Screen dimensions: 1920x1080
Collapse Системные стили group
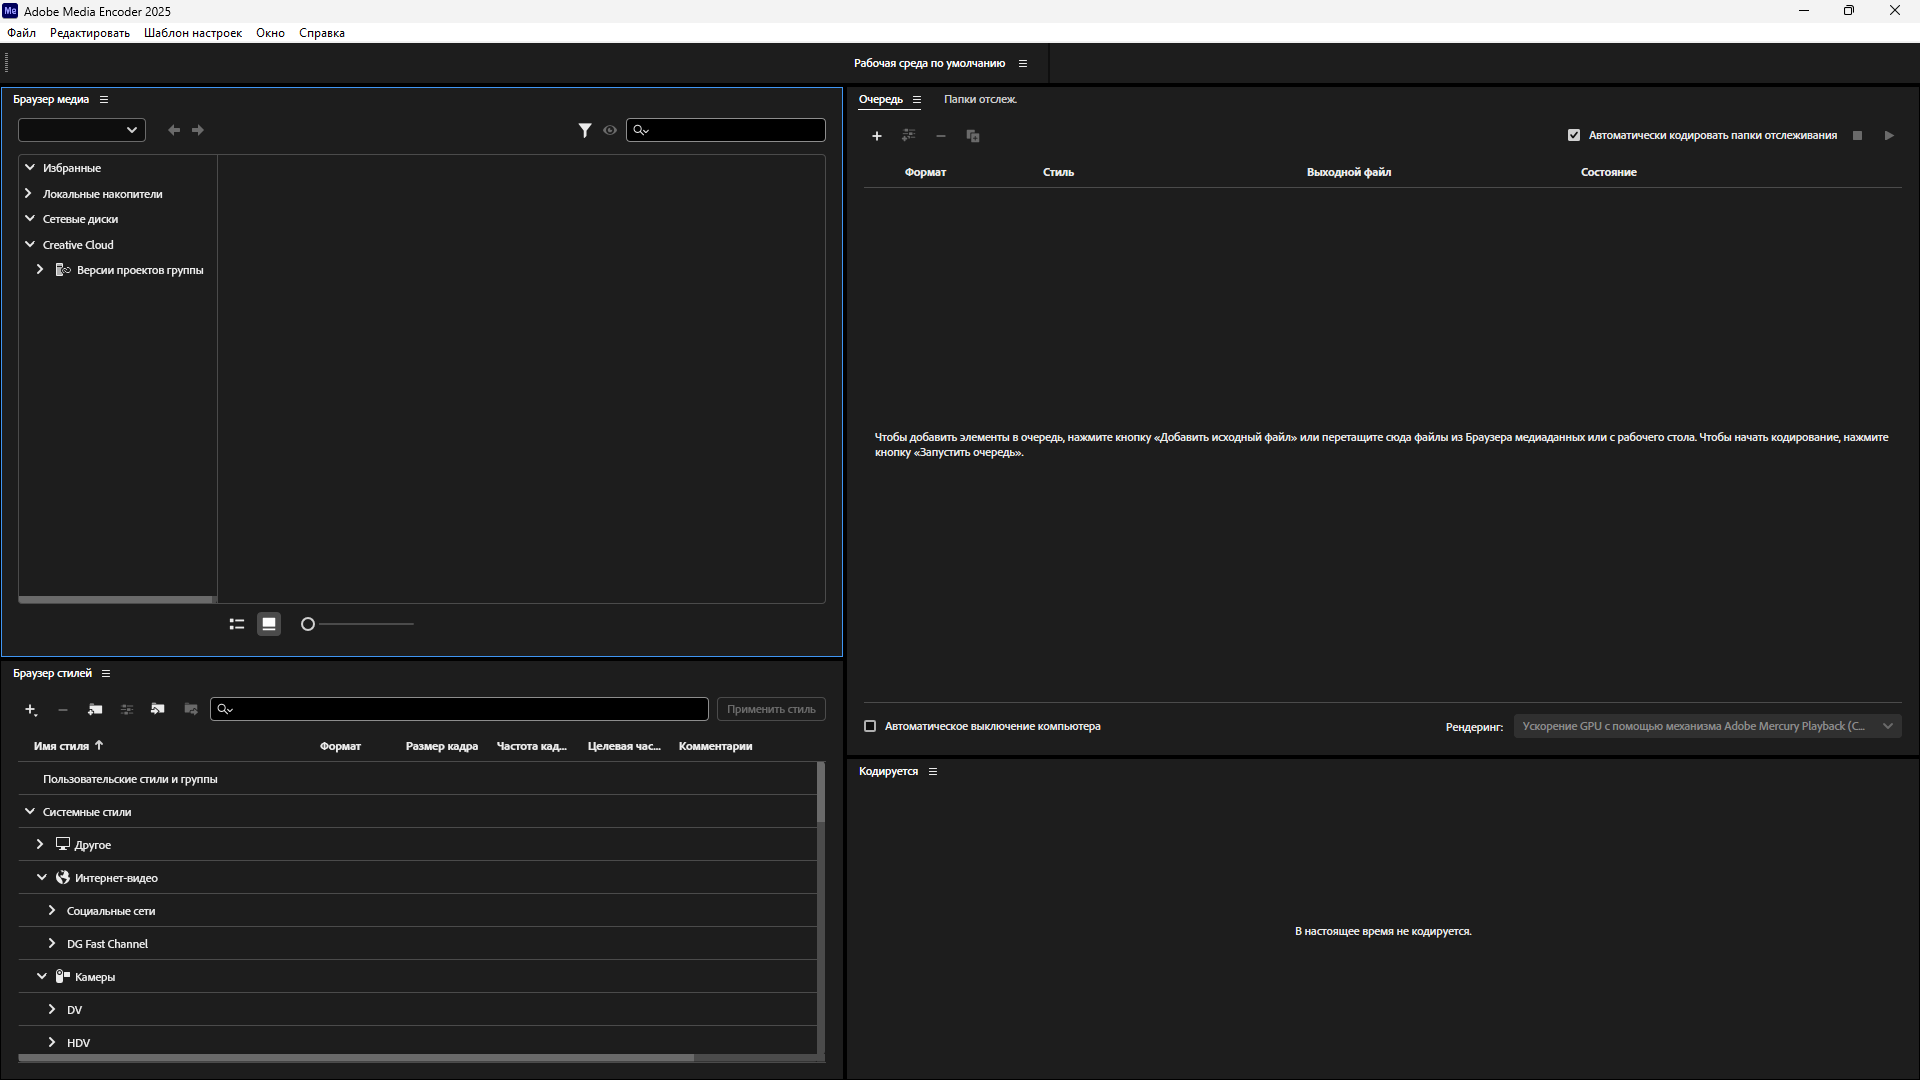[x=30, y=812]
